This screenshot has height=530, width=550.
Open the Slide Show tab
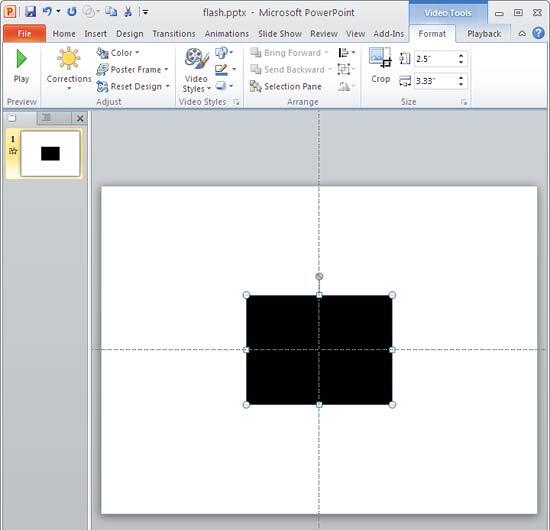(280, 34)
